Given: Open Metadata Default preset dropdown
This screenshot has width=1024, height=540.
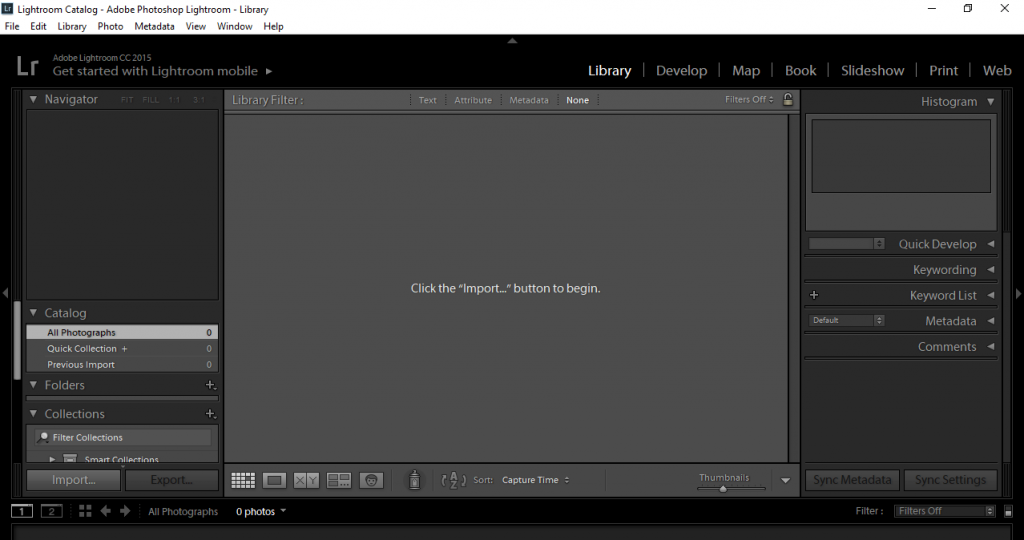Looking at the screenshot, I should click(x=846, y=320).
